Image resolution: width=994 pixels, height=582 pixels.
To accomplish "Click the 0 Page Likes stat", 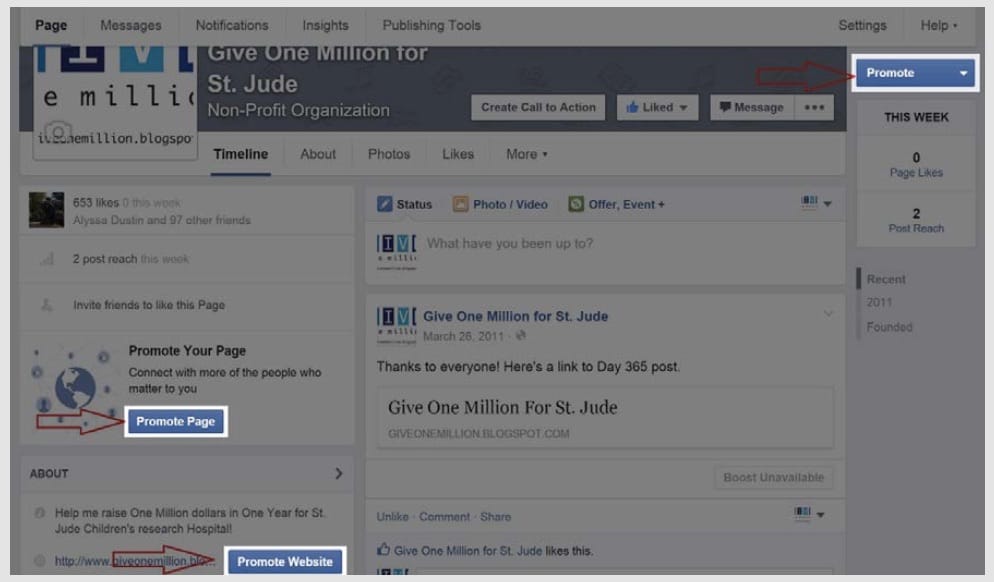I will 916,164.
